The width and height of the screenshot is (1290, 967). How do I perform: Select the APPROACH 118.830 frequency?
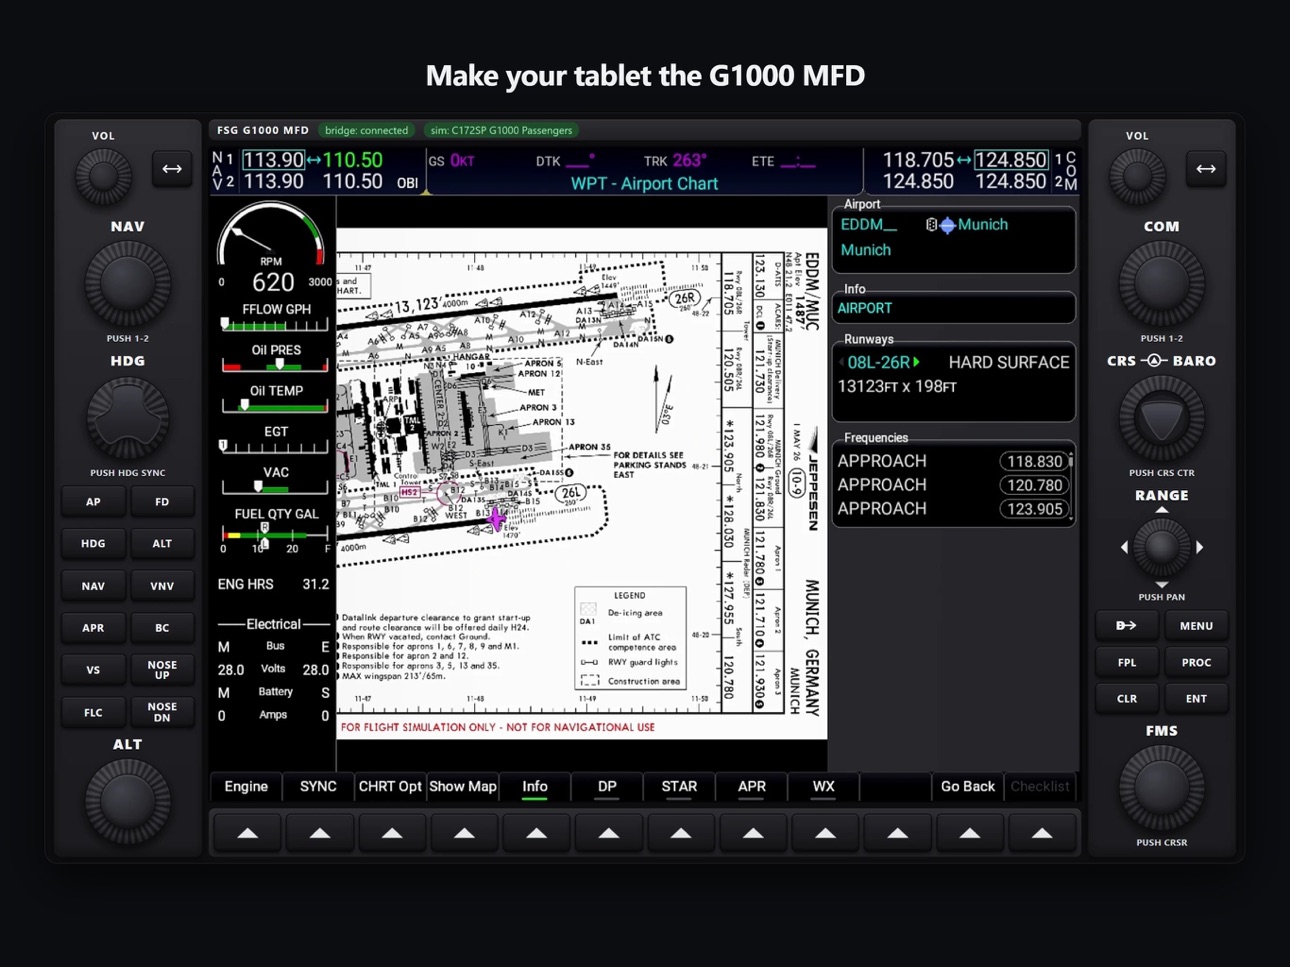(x=952, y=461)
